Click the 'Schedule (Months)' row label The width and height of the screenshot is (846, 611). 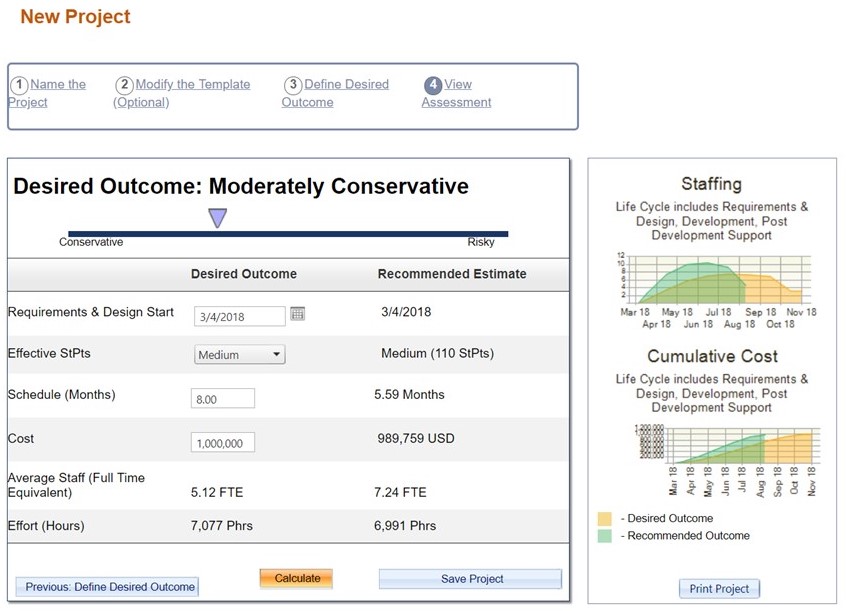point(62,395)
